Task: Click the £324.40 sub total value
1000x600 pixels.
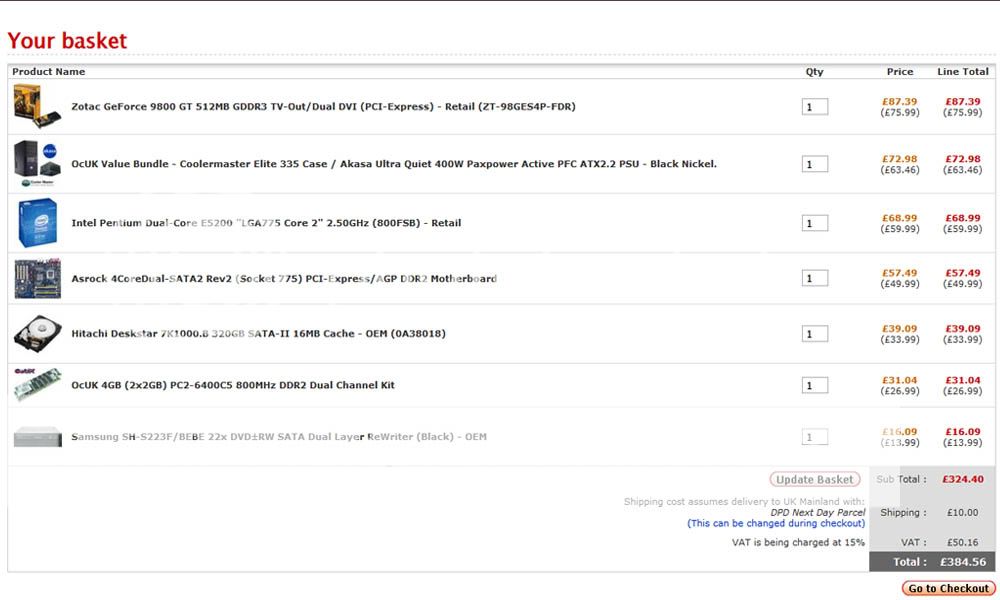Action: tap(963, 479)
